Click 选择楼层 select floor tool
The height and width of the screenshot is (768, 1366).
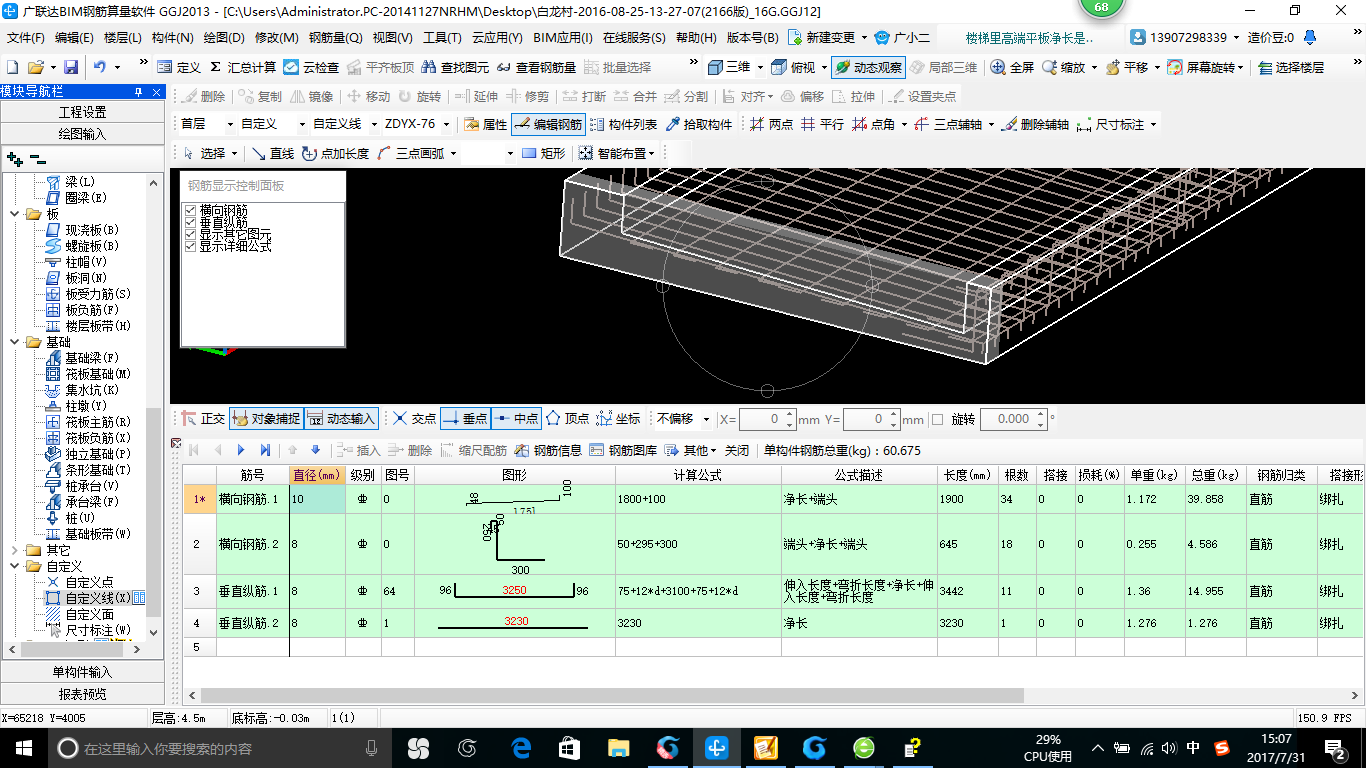[1291, 68]
